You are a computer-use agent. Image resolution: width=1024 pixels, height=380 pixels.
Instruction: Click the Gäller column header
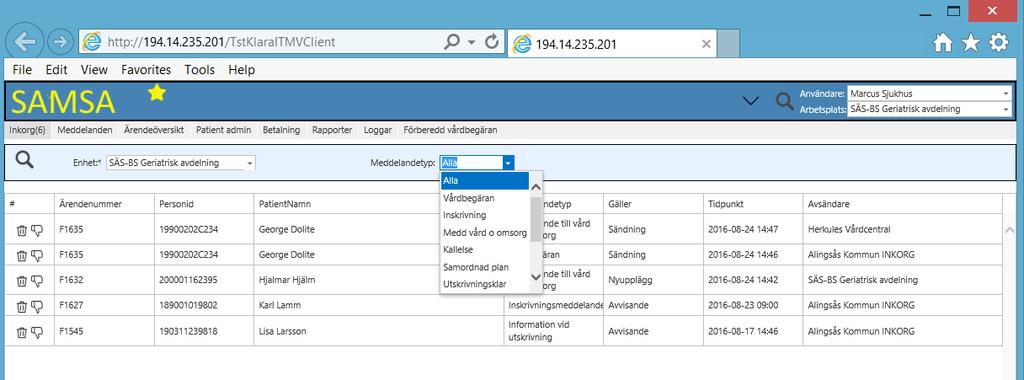(x=653, y=204)
